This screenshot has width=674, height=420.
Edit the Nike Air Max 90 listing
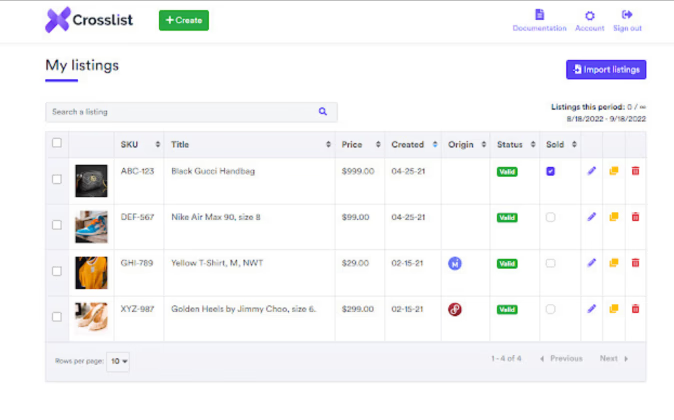pyautogui.click(x=592, y=217)
